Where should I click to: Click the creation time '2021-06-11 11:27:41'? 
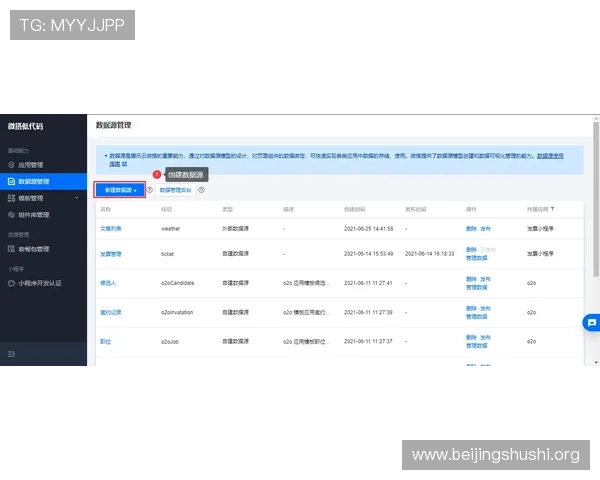368,283
